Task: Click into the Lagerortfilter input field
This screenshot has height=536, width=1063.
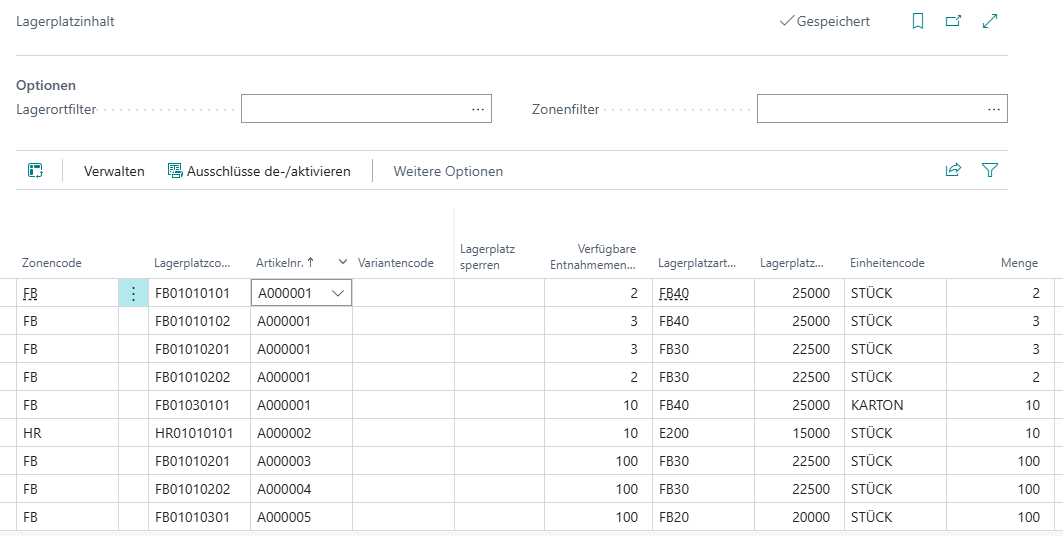Action: click(x=355, y=109)
